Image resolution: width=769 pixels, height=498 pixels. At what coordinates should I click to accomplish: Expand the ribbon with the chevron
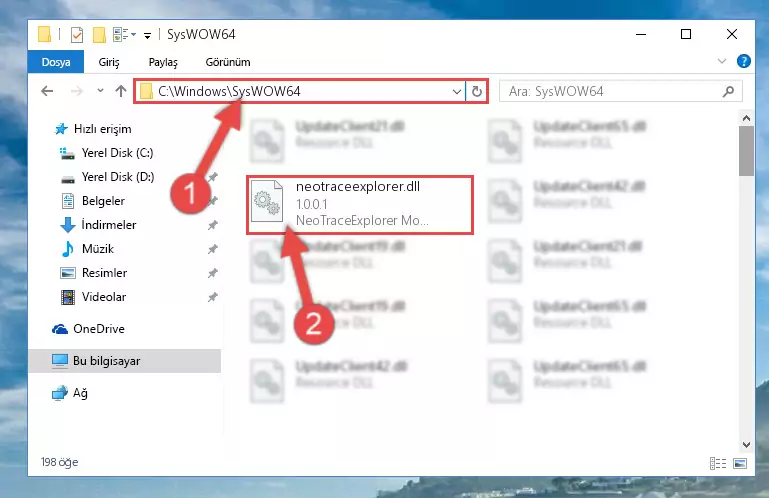click(722, 61)
